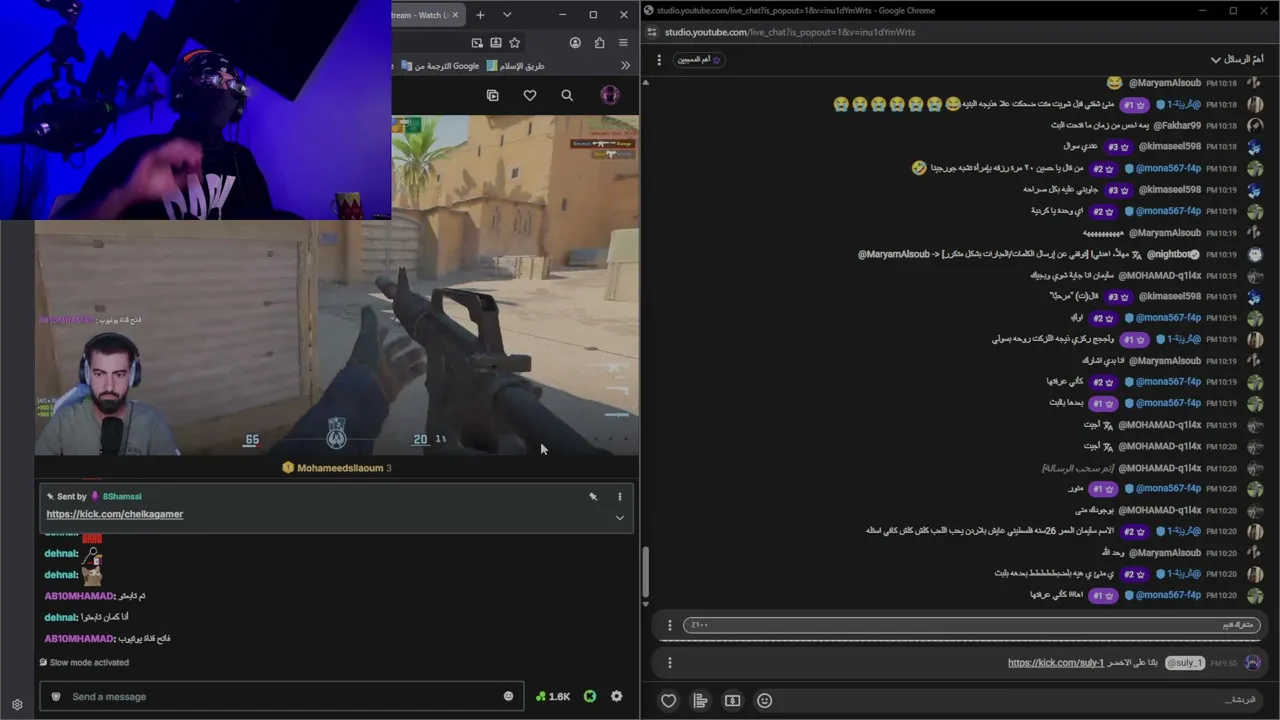This screenshot has height=720, width=1280.
Task: Open the Kick user profile avatar
Action: 609,95
